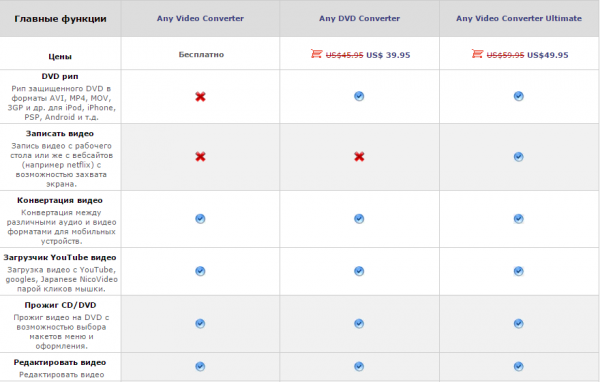Click the Прожиг CD/DVD feature title
The width and height of the screenshot is (600, 382).
[60, 305]
